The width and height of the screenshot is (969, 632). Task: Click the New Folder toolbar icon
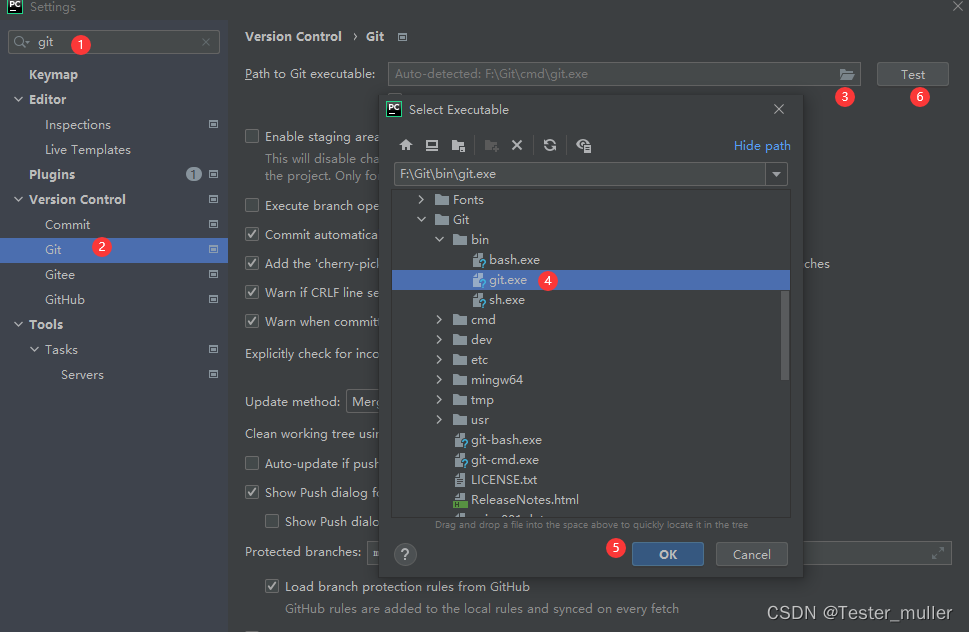491,145
